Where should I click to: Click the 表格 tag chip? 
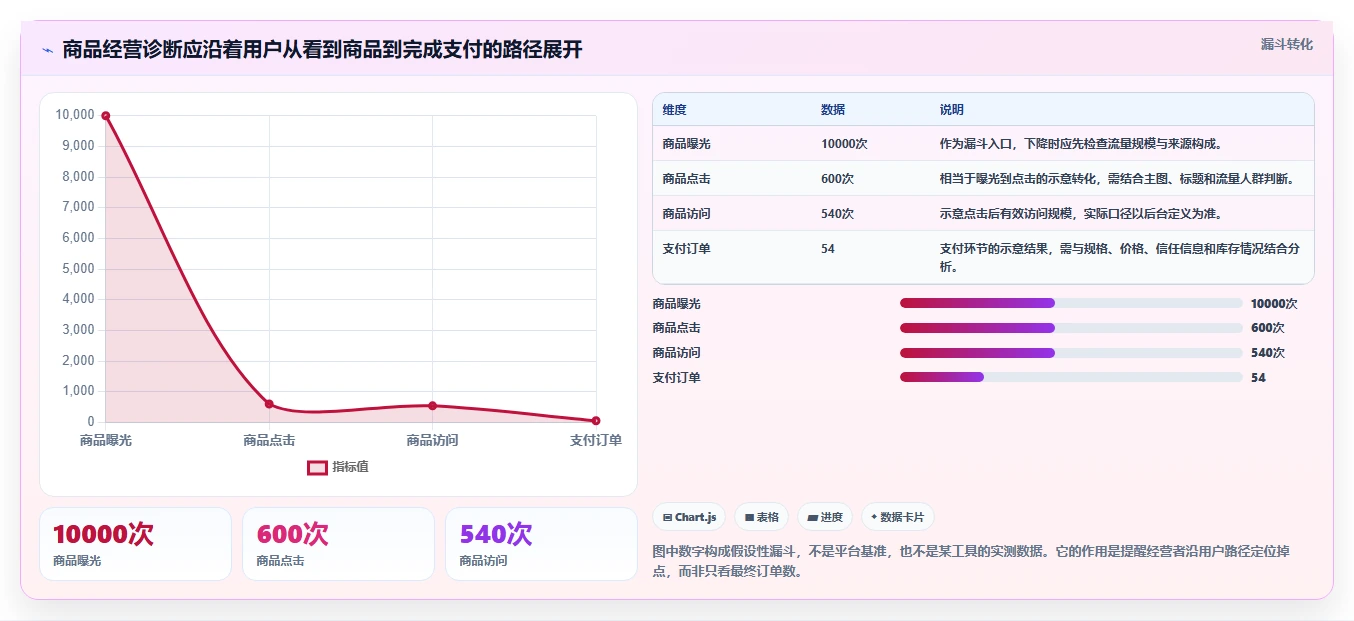pyautogui.click(x=761, y=517)
